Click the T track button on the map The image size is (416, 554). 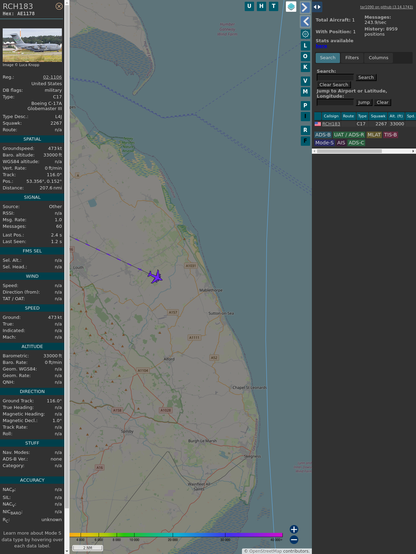coord(273,6)
